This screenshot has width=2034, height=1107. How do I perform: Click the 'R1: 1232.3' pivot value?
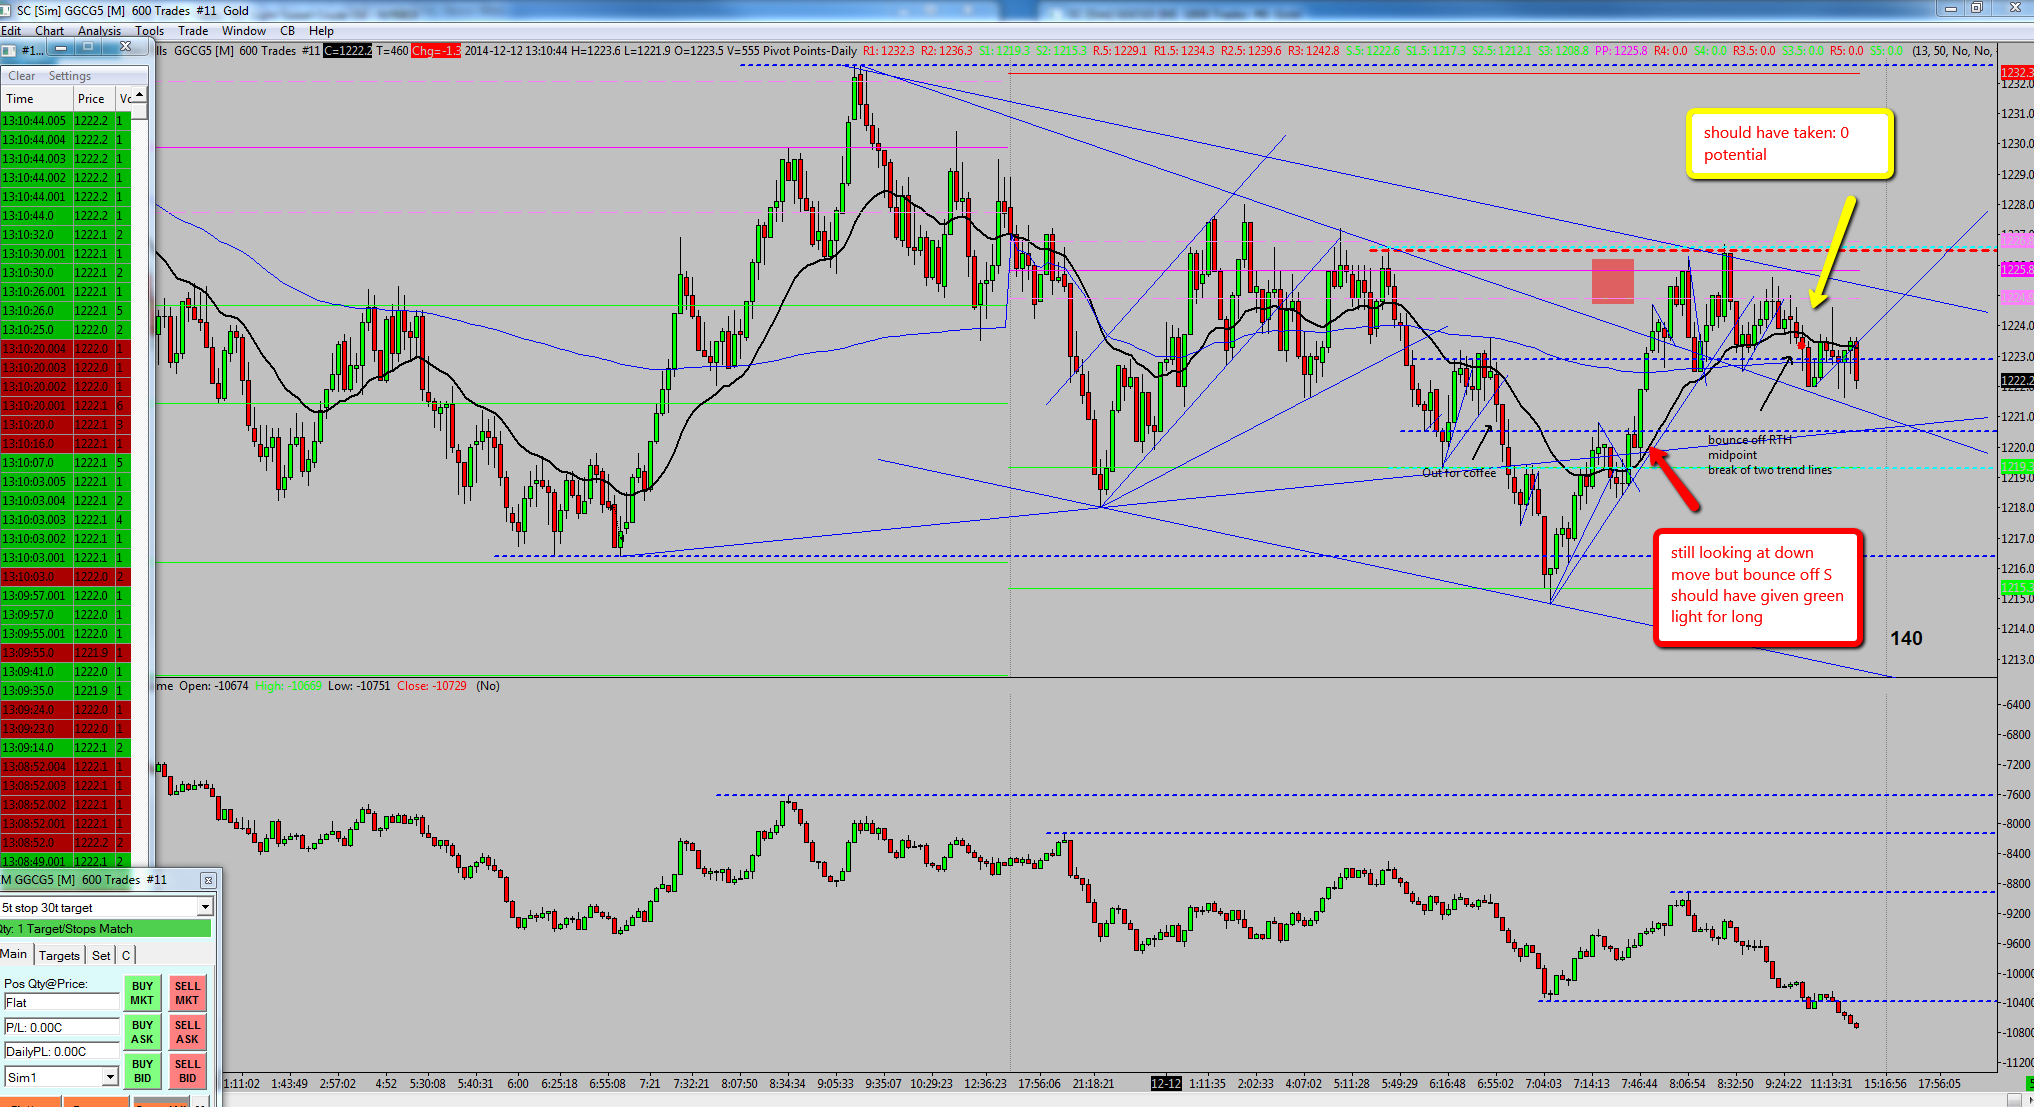[888, 51]
